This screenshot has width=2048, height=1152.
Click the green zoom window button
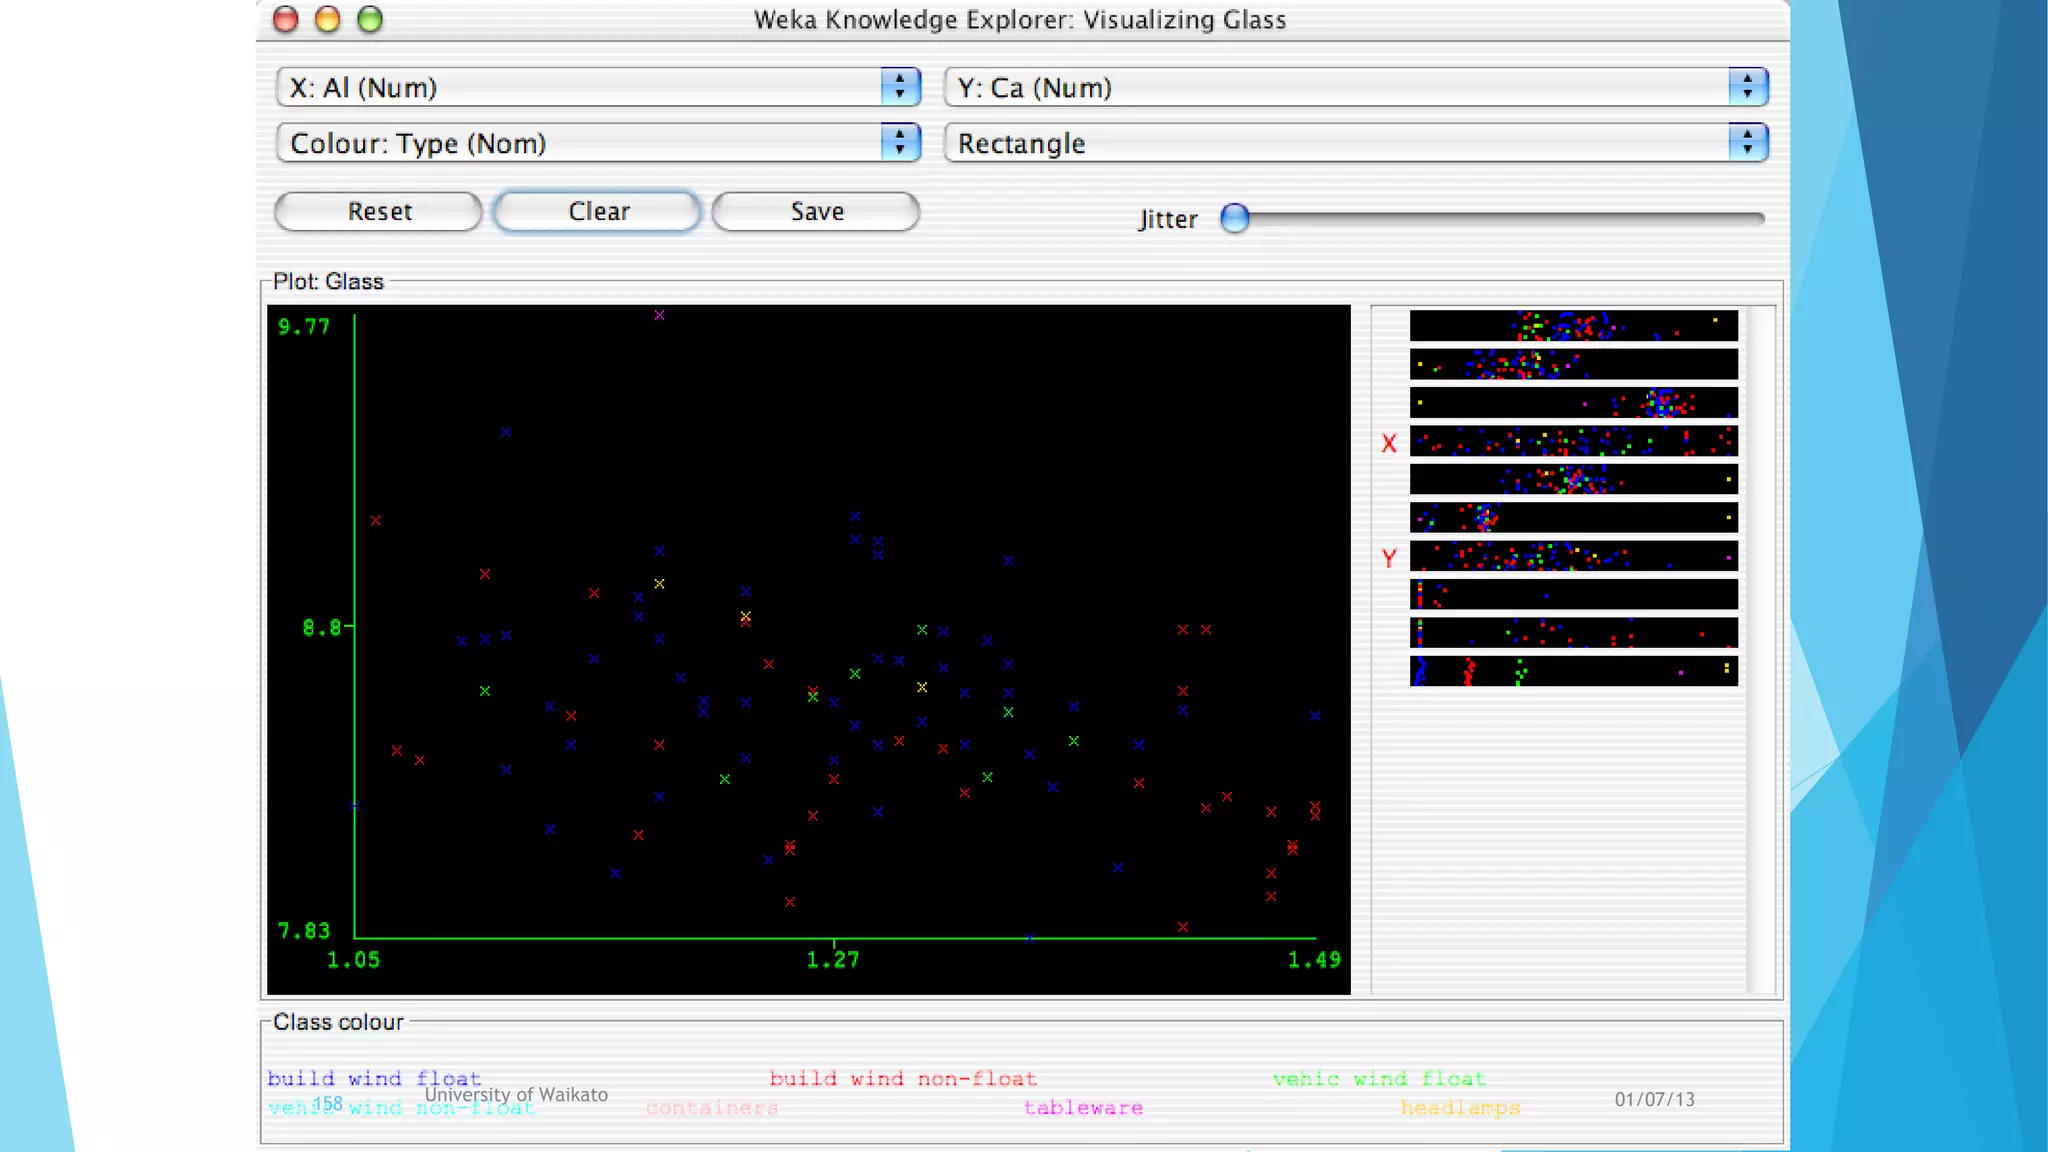370,19
